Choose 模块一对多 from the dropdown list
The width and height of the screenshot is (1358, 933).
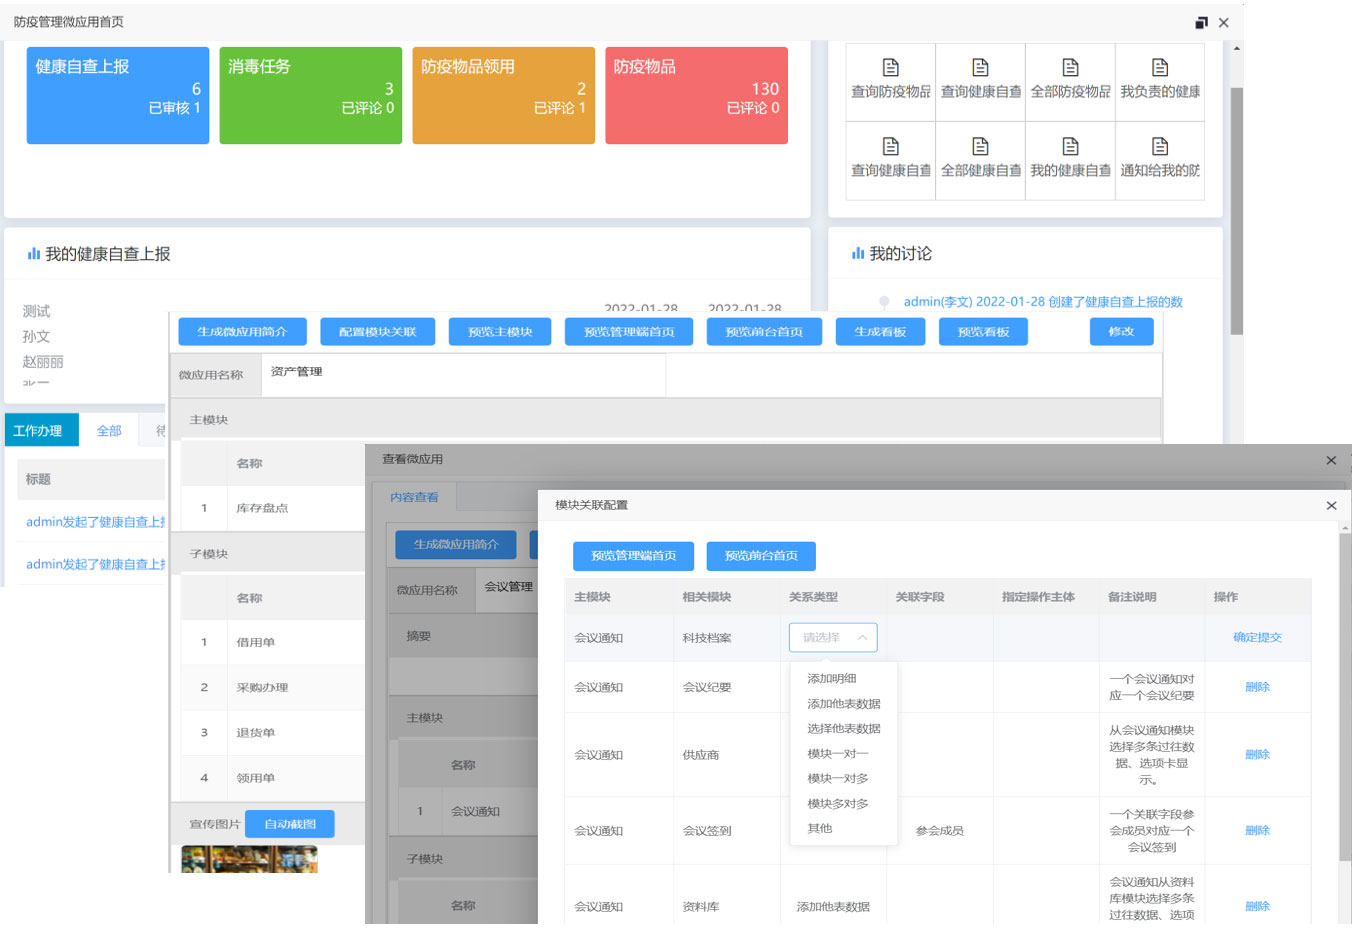point(838,779)
